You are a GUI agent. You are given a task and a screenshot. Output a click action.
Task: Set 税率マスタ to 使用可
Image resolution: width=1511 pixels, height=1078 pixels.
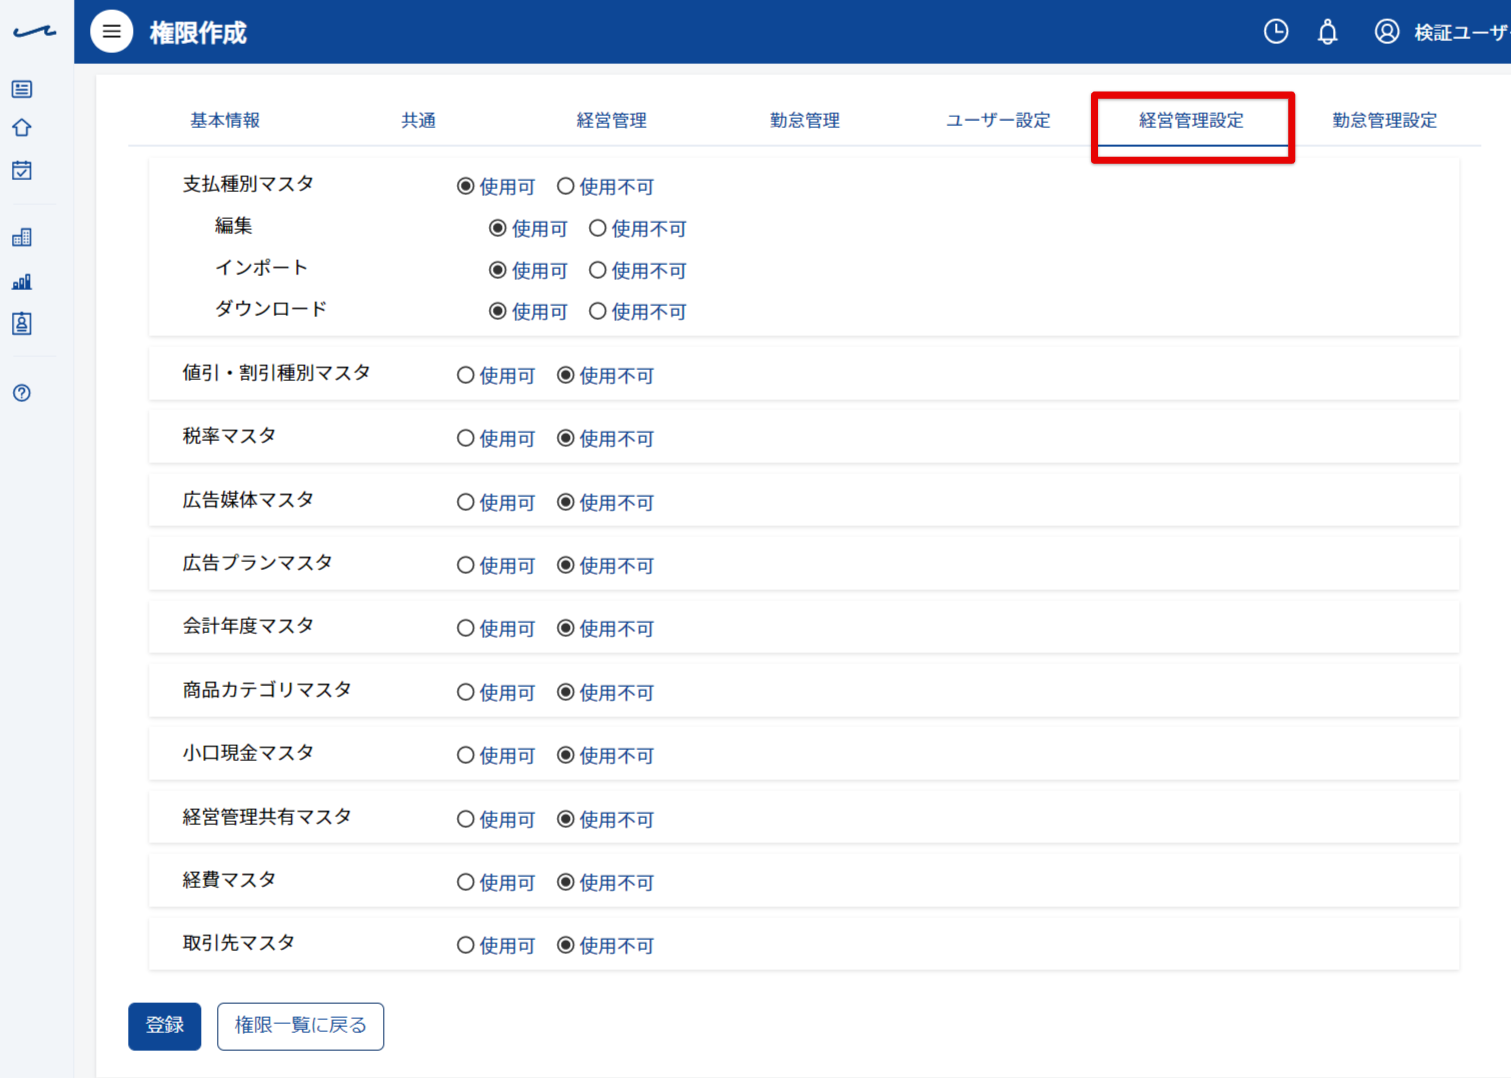[466, 438]
